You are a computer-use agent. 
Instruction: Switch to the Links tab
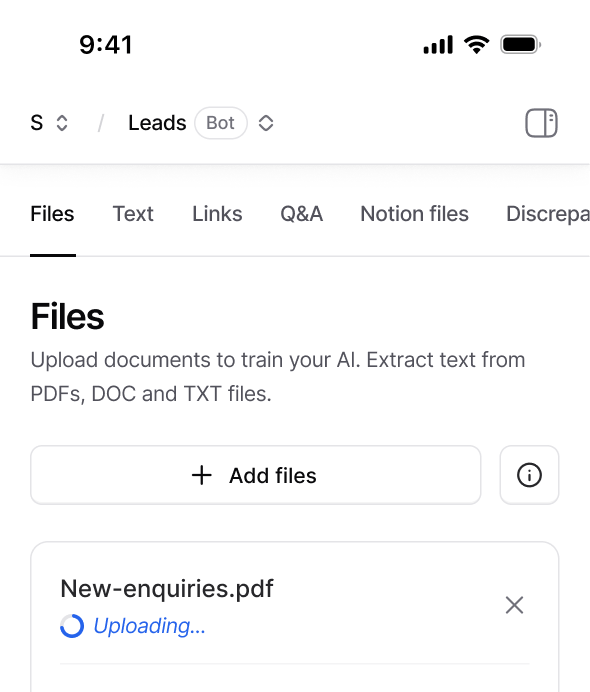click(217, 214)
